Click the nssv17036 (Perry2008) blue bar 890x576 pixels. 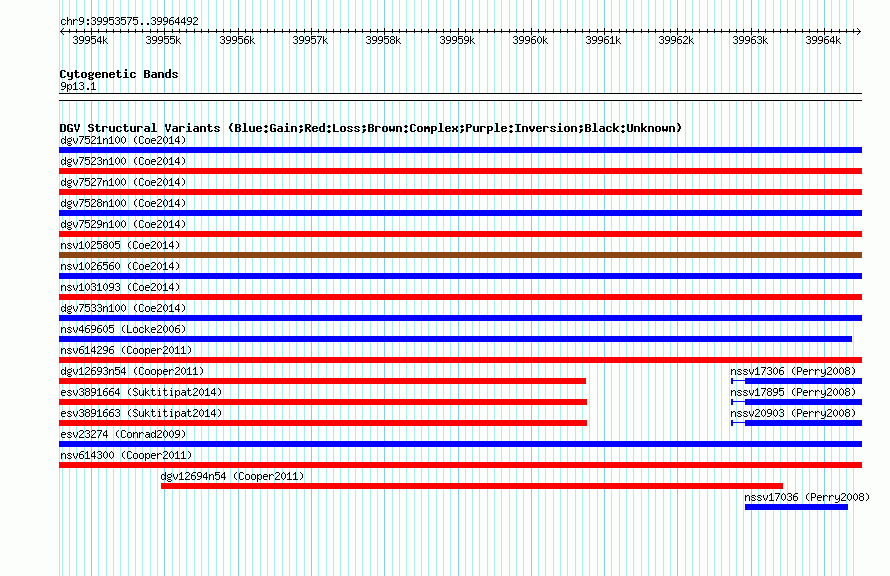tap(796, 507)
